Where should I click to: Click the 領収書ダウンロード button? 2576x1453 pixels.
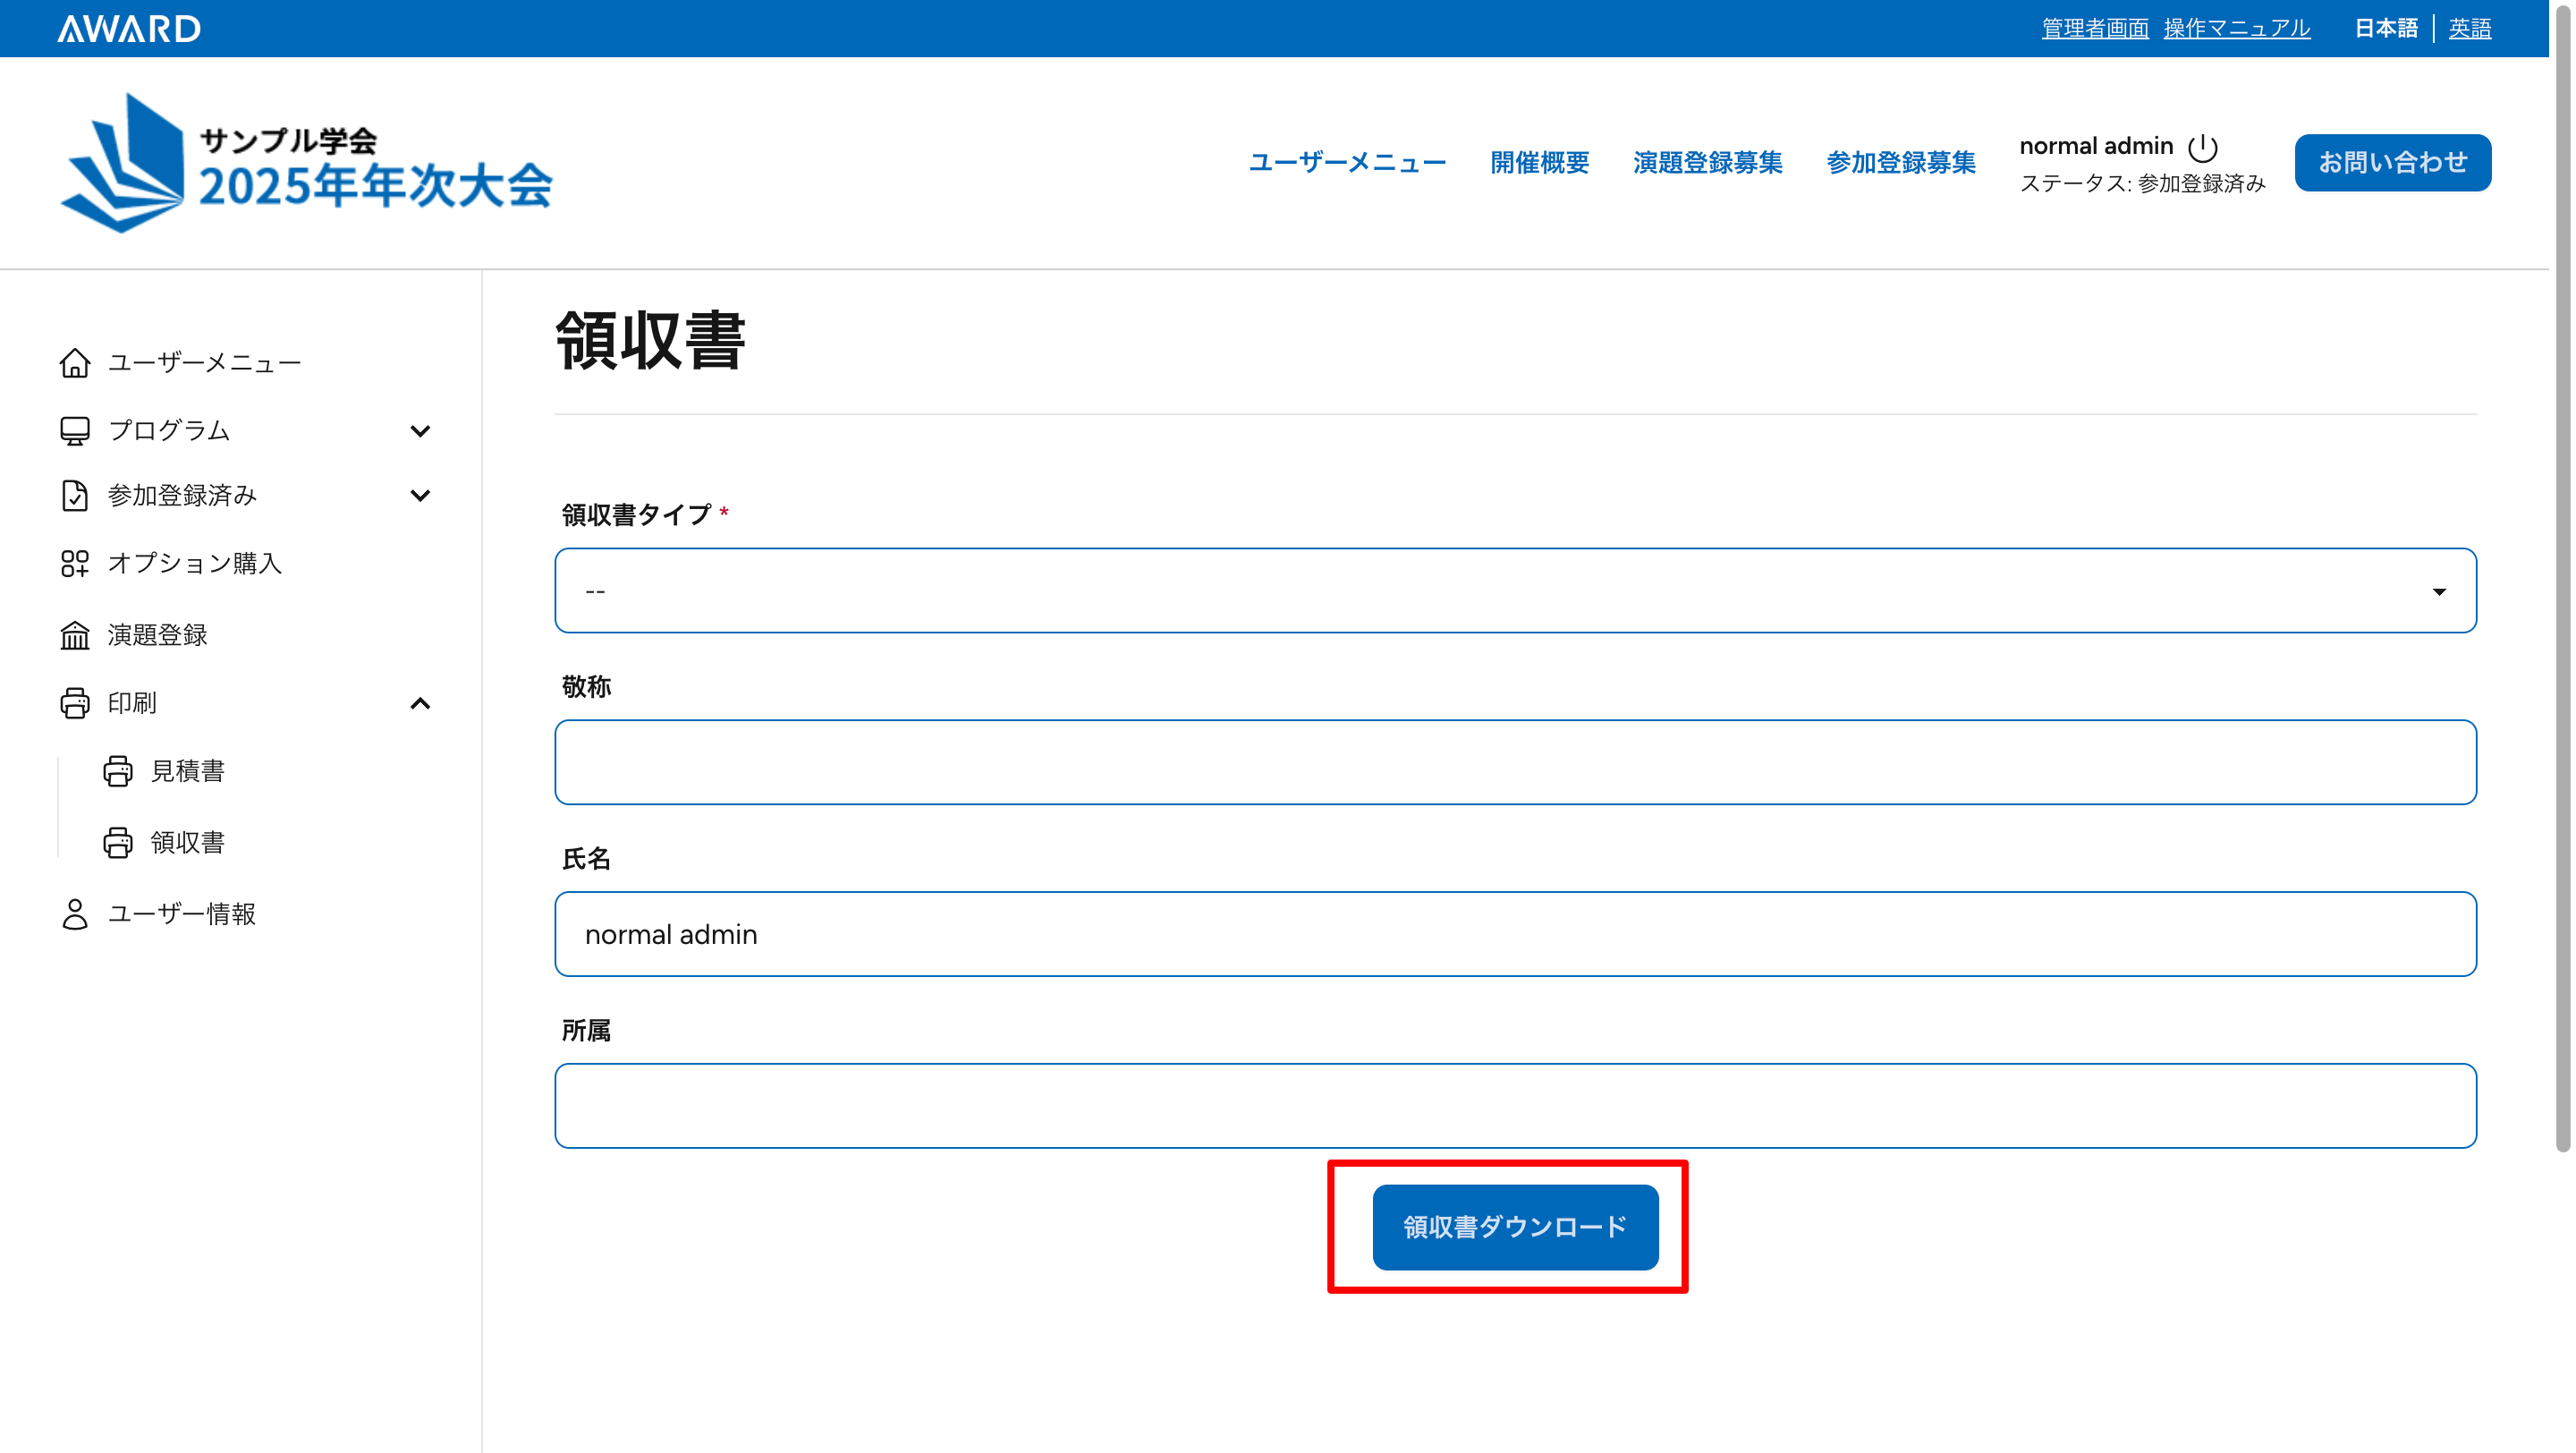pos(1515,1227)
